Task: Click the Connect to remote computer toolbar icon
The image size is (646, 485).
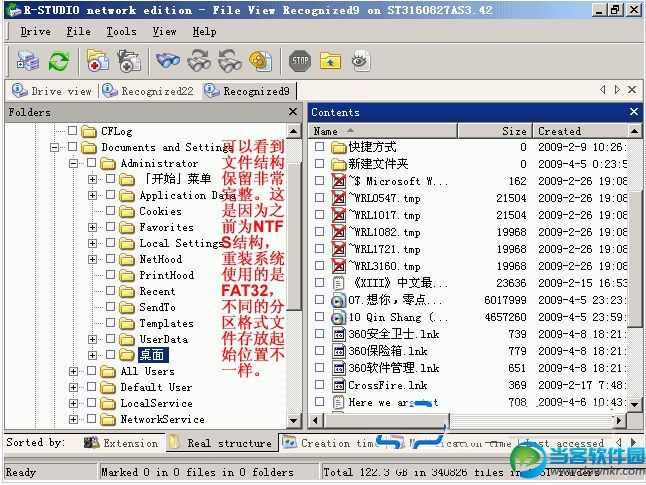Action: click(28, 61)
